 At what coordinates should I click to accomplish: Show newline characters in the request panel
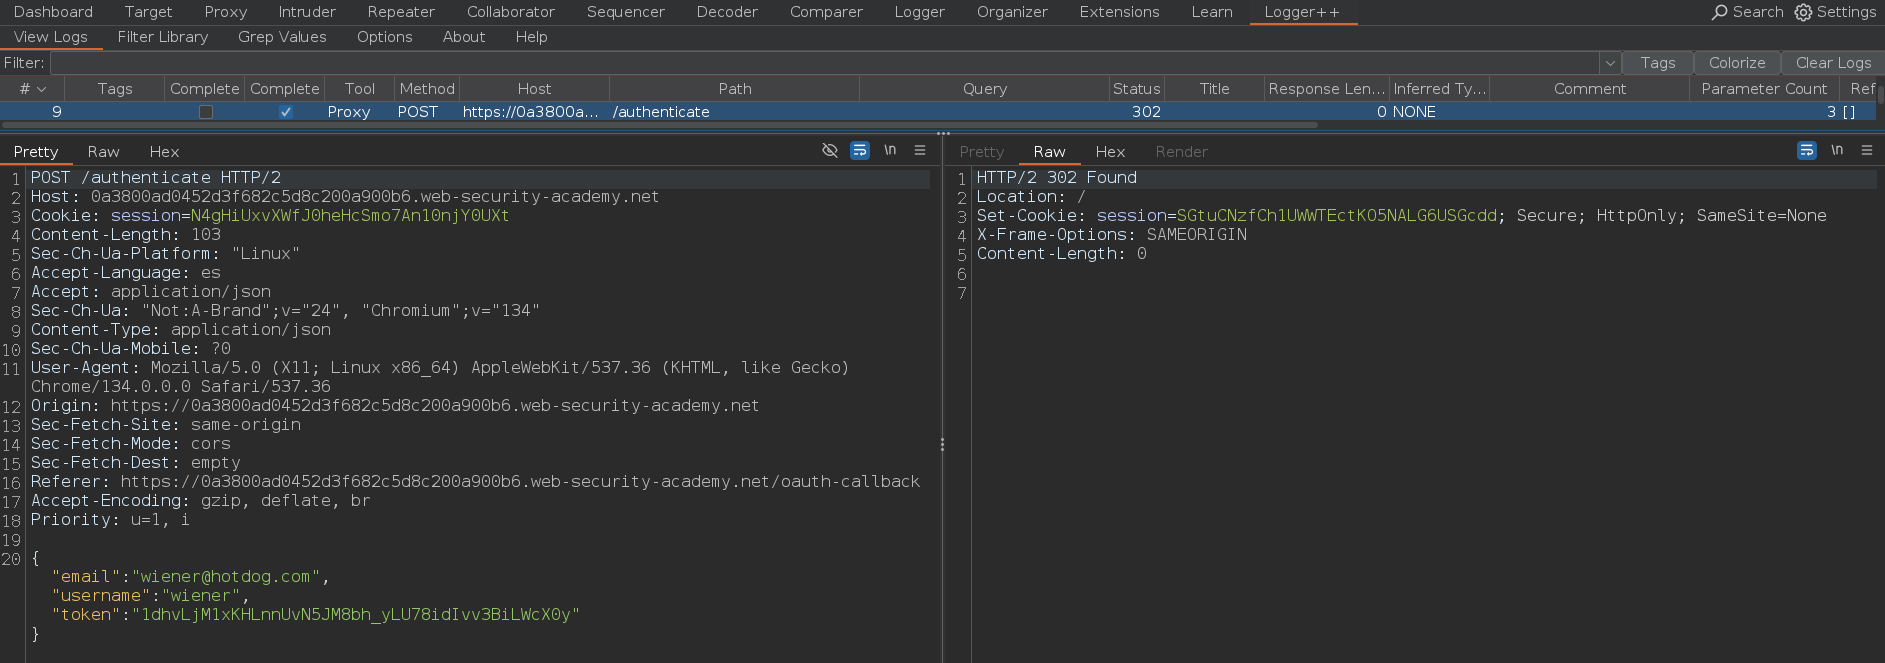pos(889,151)
